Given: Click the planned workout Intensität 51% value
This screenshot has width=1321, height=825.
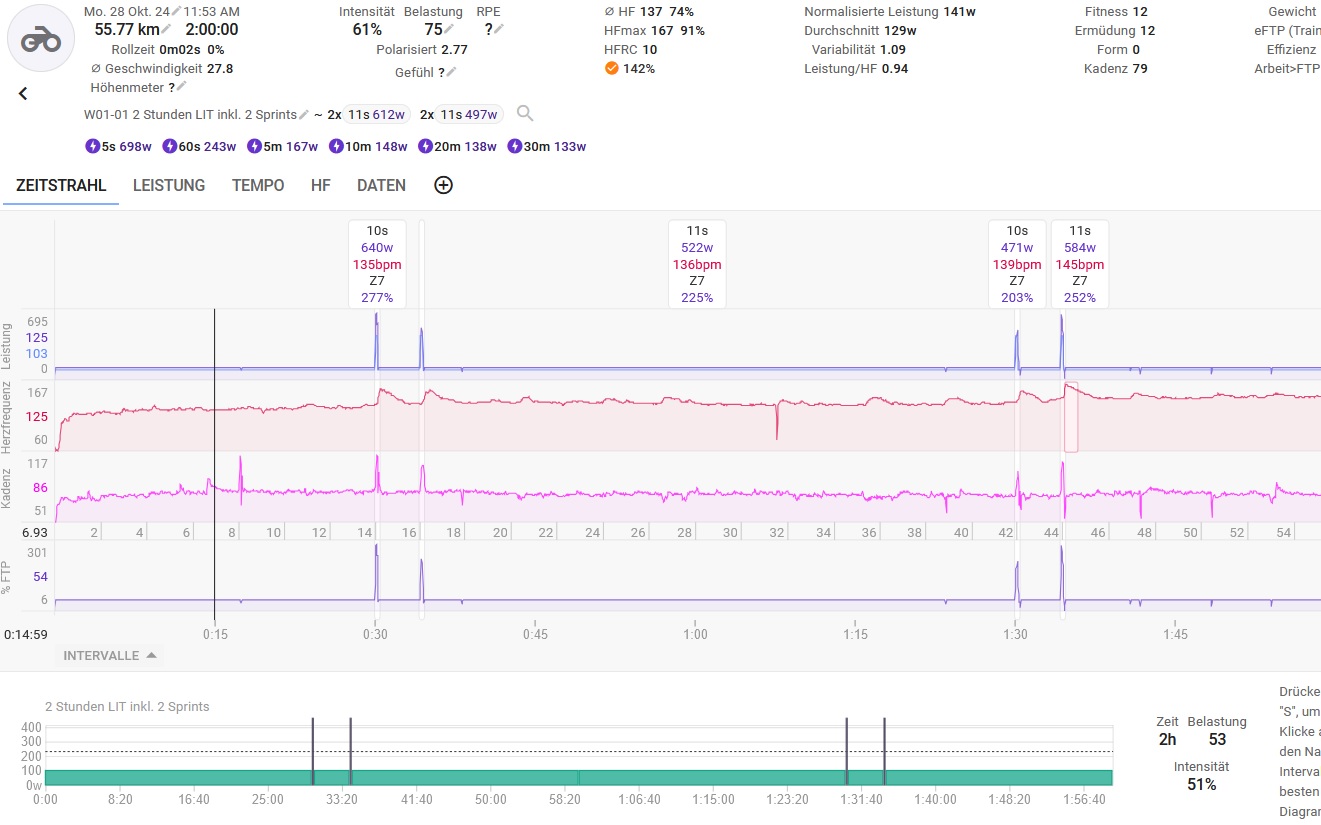Looking at the screenshot, I should (1201, 785).
